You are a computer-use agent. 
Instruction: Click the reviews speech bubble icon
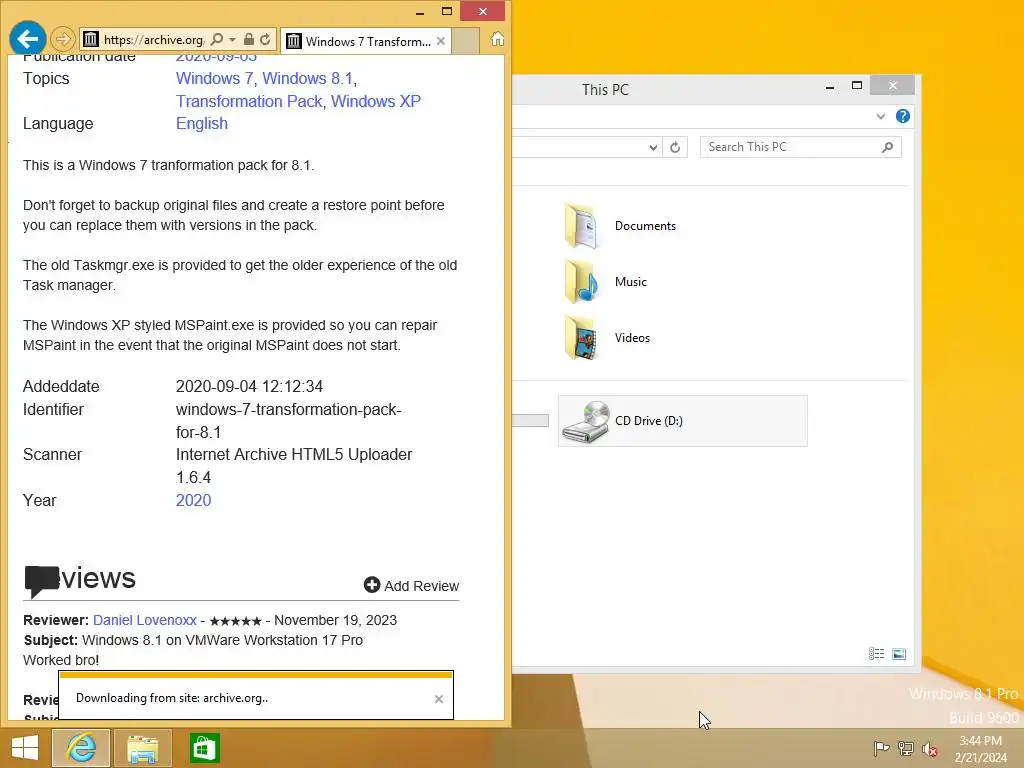click(x=42, y=580)
